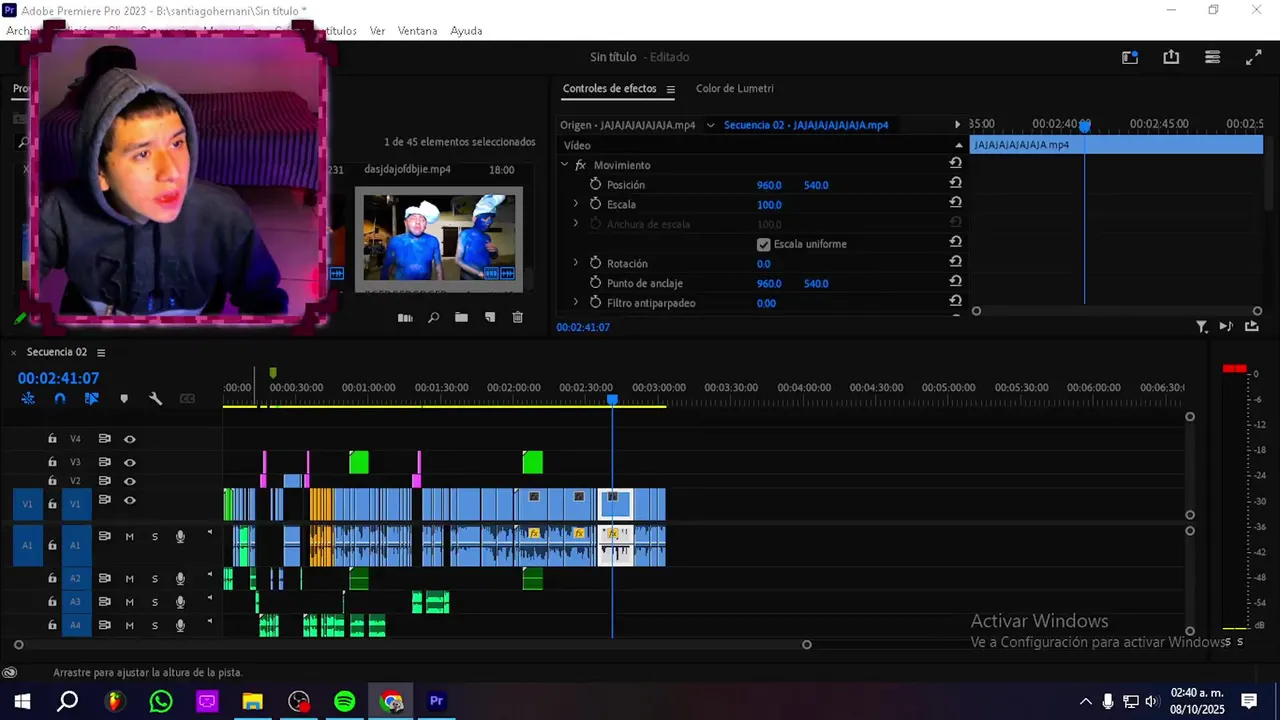Screen dimensions: 1280x720
Task: Click the filter properties funnel icon
Action: (1202, 327)
